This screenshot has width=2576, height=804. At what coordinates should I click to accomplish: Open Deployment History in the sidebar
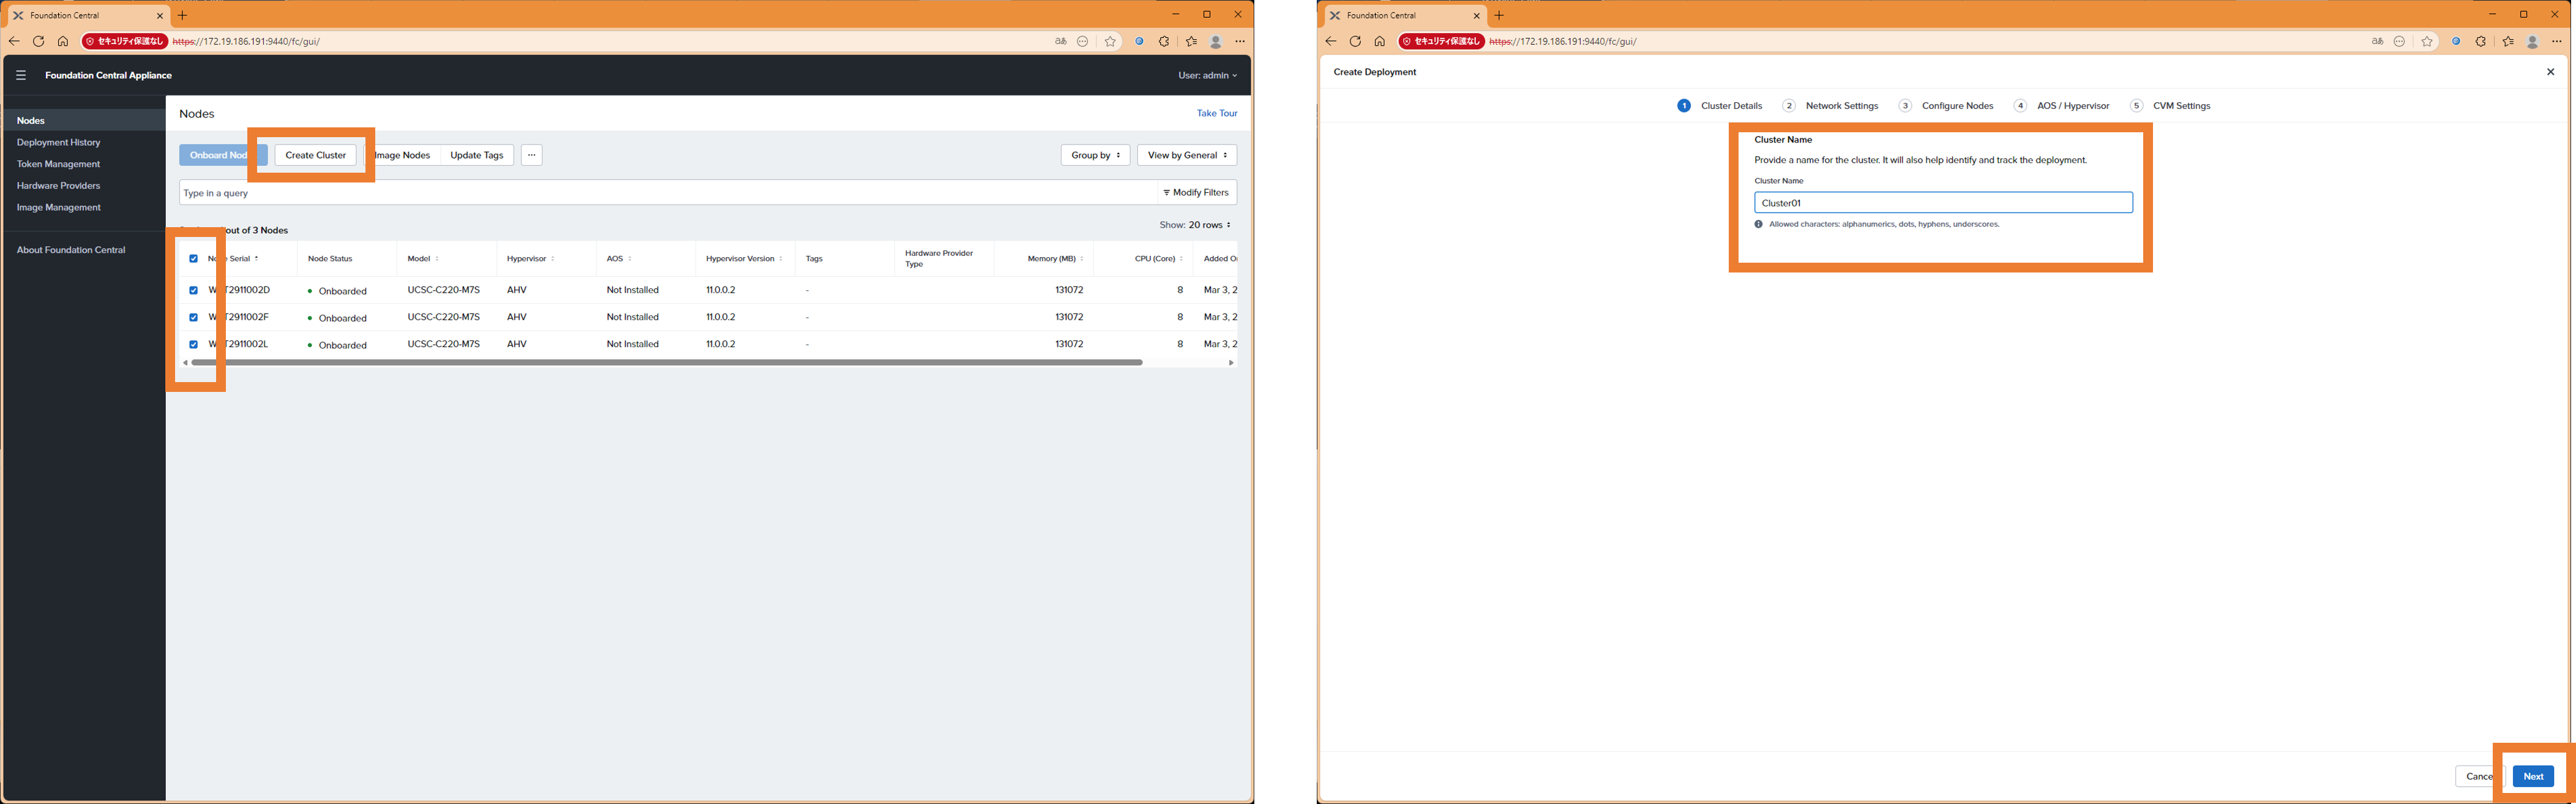coord(58,142)
